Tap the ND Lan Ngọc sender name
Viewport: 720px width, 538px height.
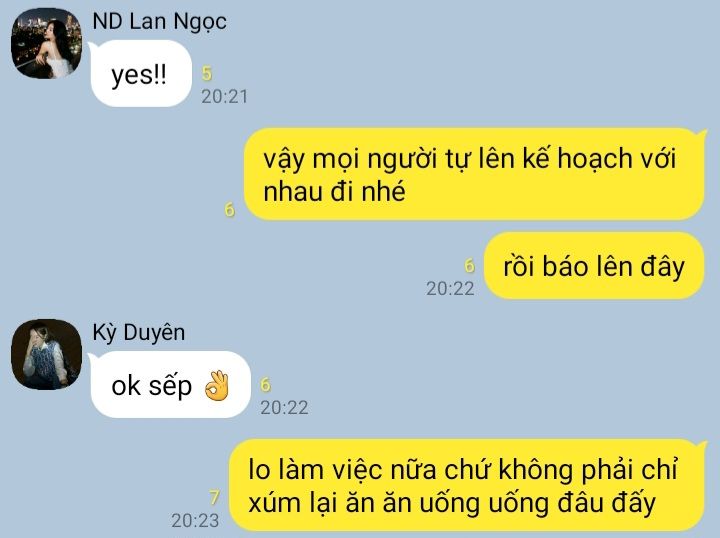(x=159, y=22)
